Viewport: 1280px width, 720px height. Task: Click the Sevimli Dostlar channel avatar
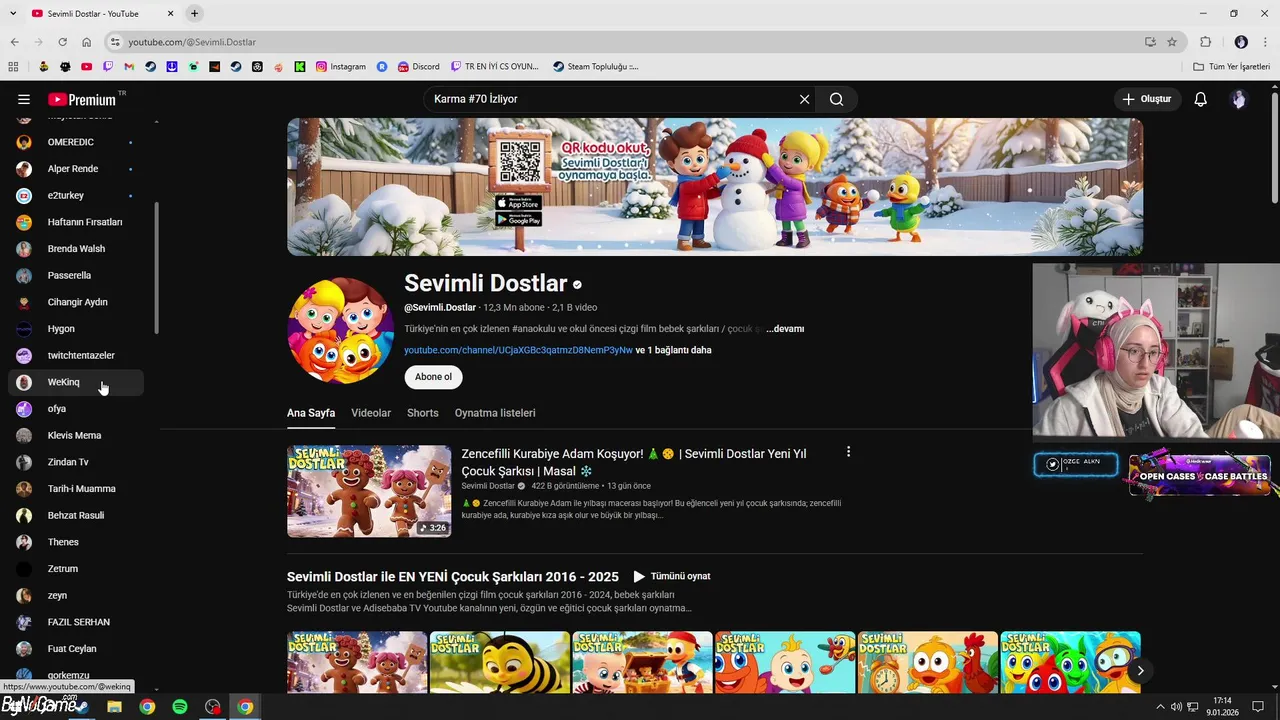[341, 331]
